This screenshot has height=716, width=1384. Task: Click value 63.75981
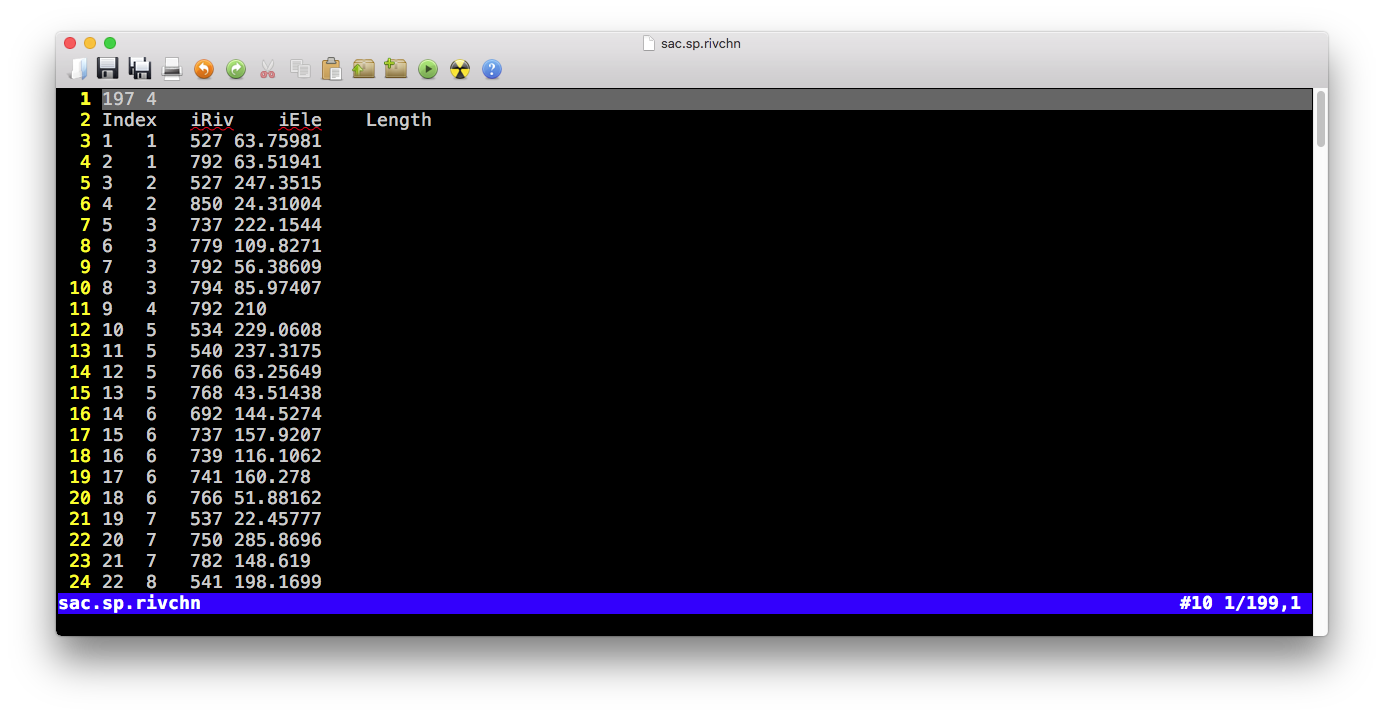coord(278,141)
